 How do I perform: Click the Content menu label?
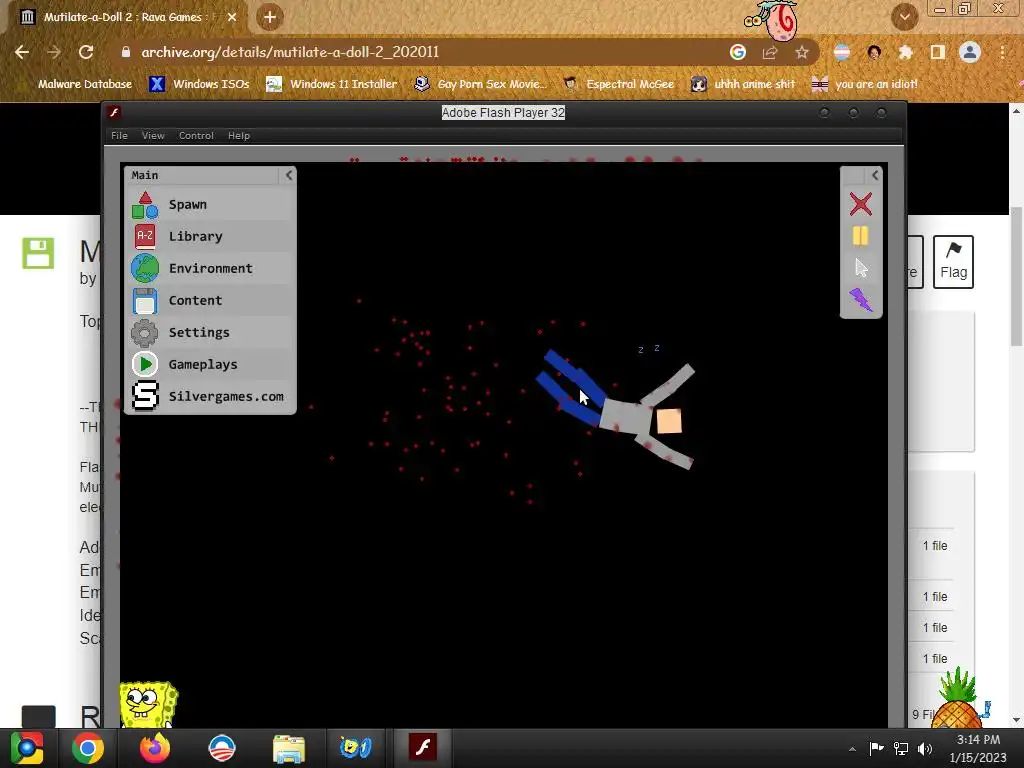tap(196, 300)
